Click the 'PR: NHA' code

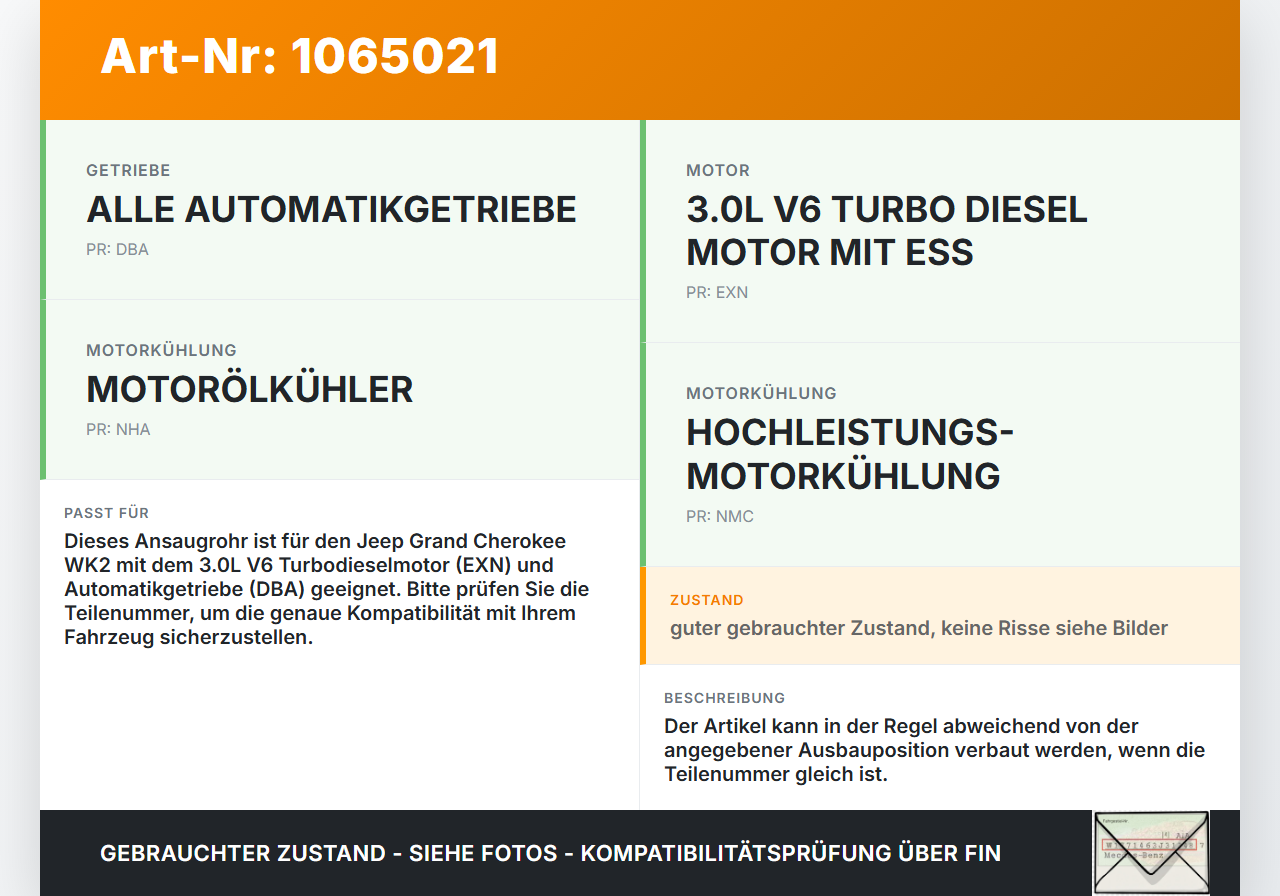tap(118, 429)
